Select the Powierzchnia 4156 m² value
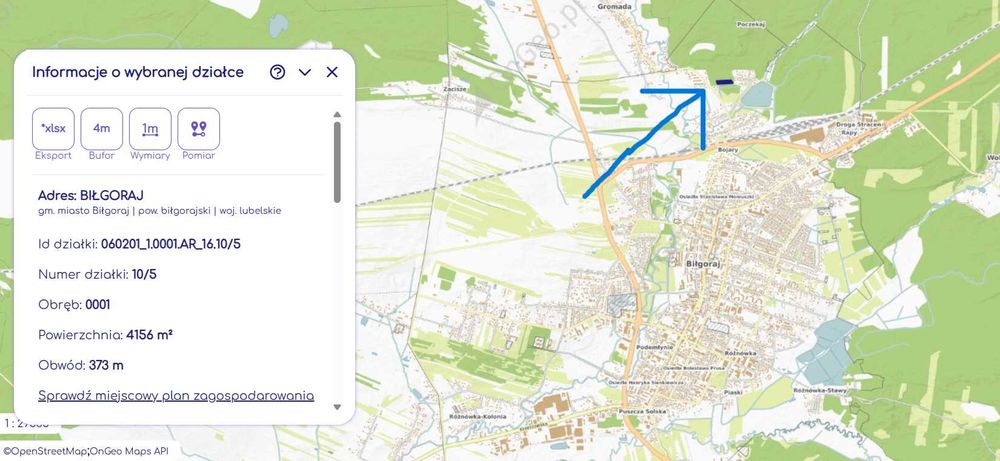This screenshot has height=461, width=1000. pyautogui.click(x=150, y=335)
